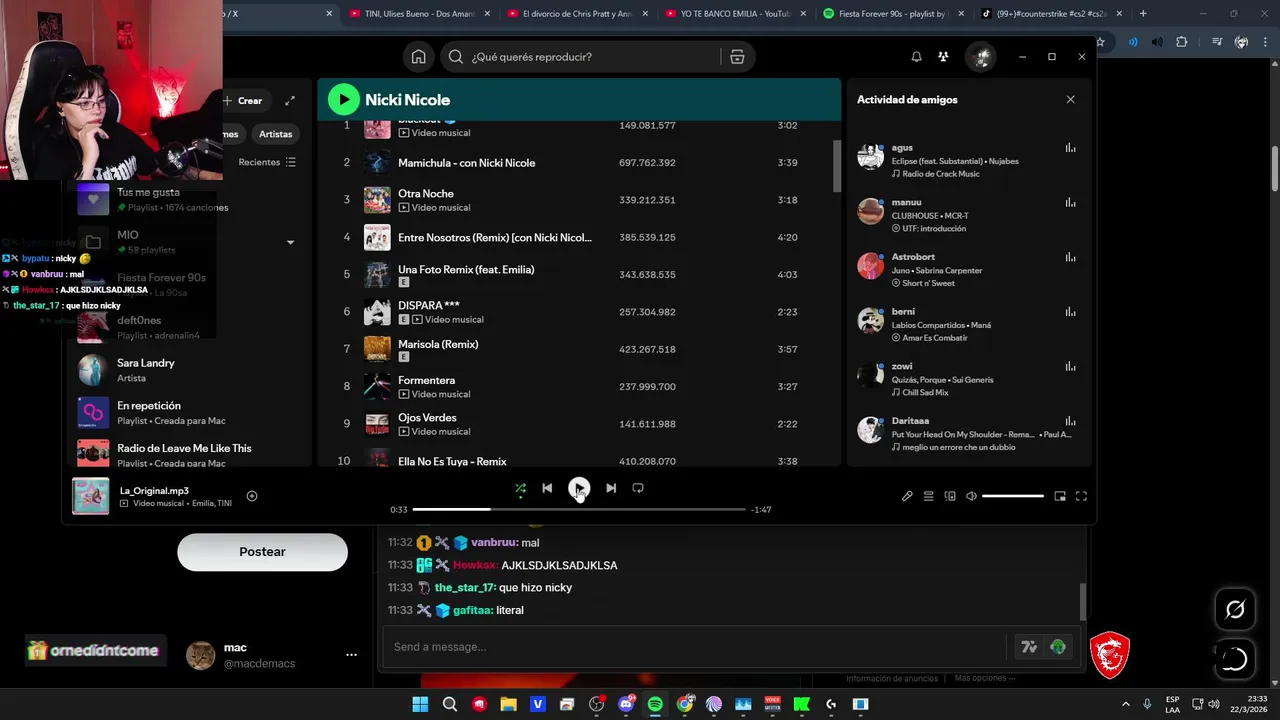Close the Actividad de amigos panel

[x=1070, y=100]
